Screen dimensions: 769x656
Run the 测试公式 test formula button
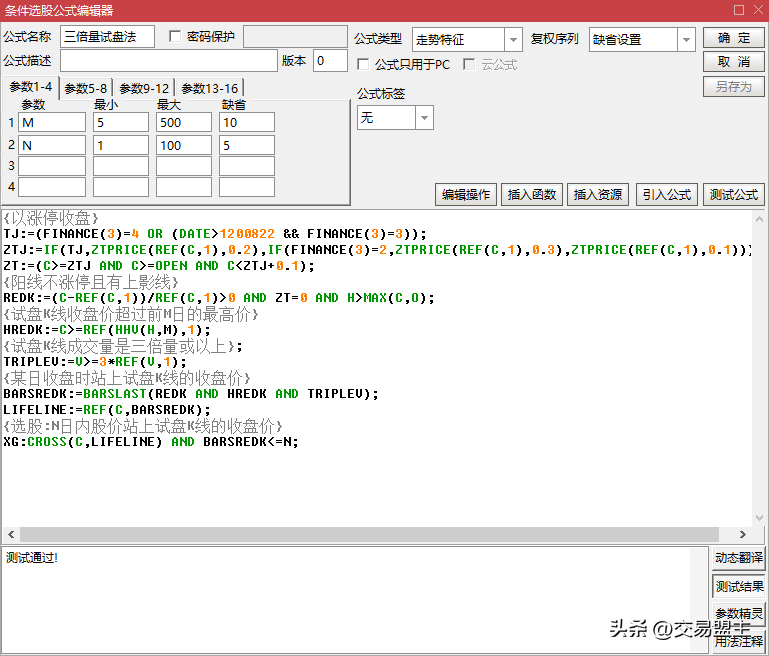734,195
